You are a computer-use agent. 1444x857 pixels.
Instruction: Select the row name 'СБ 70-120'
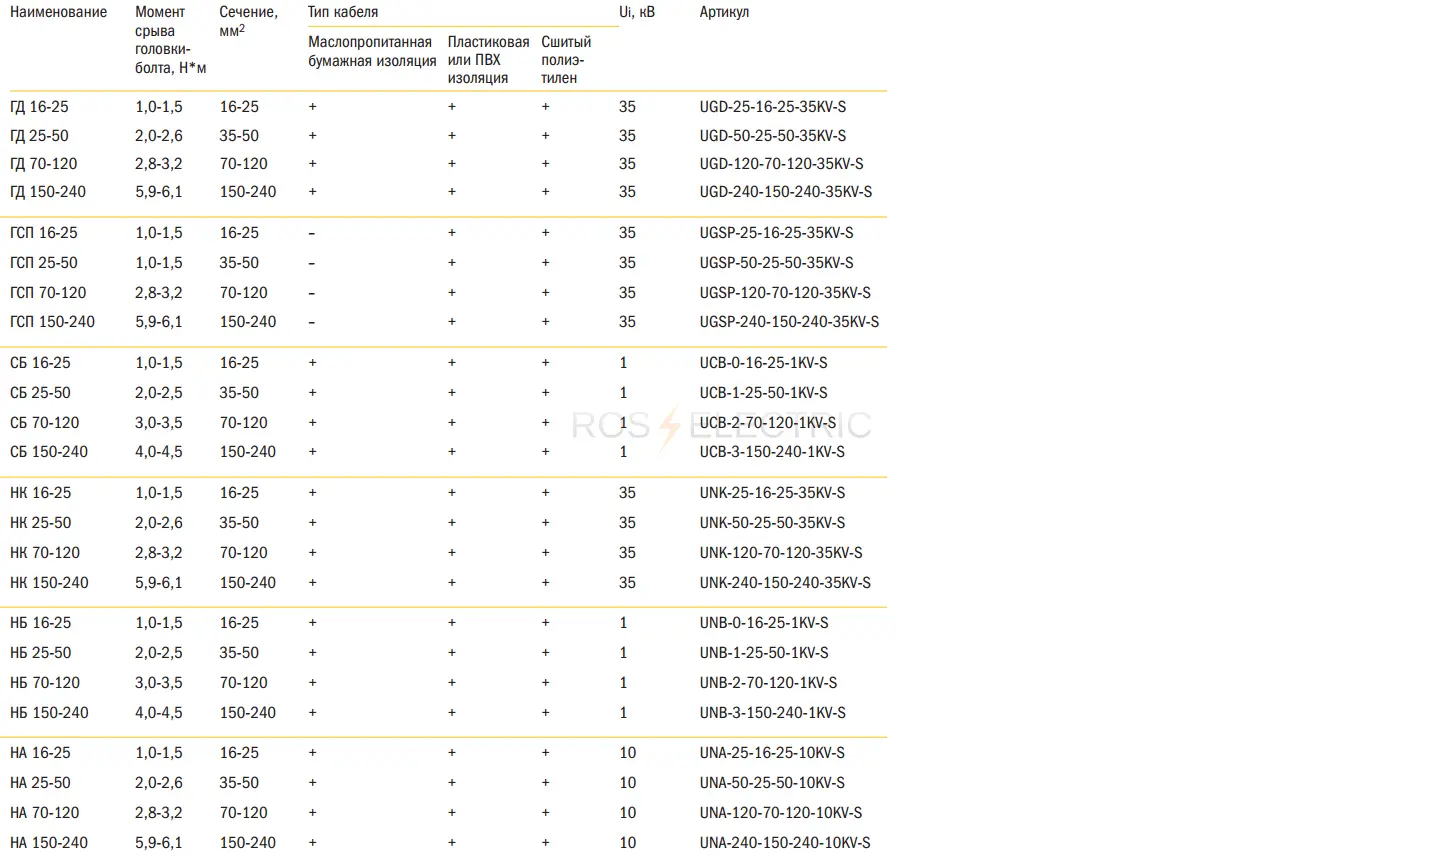click(x=44, y=423)
